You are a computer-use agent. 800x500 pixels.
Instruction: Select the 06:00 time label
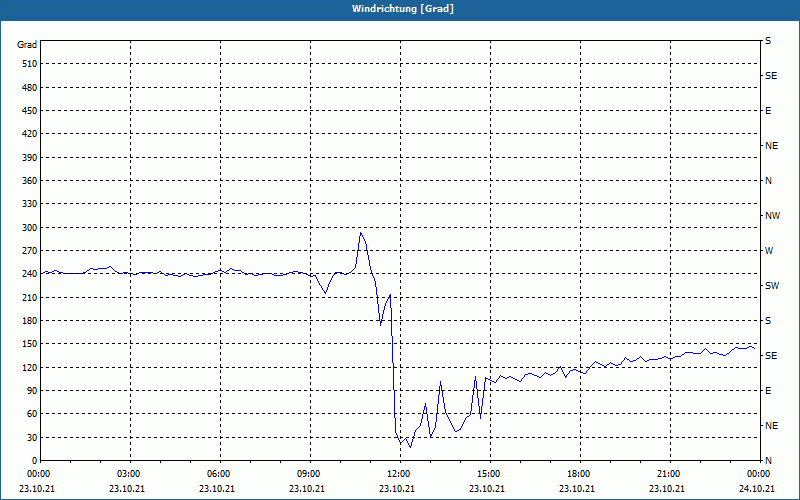click(220, 474)
